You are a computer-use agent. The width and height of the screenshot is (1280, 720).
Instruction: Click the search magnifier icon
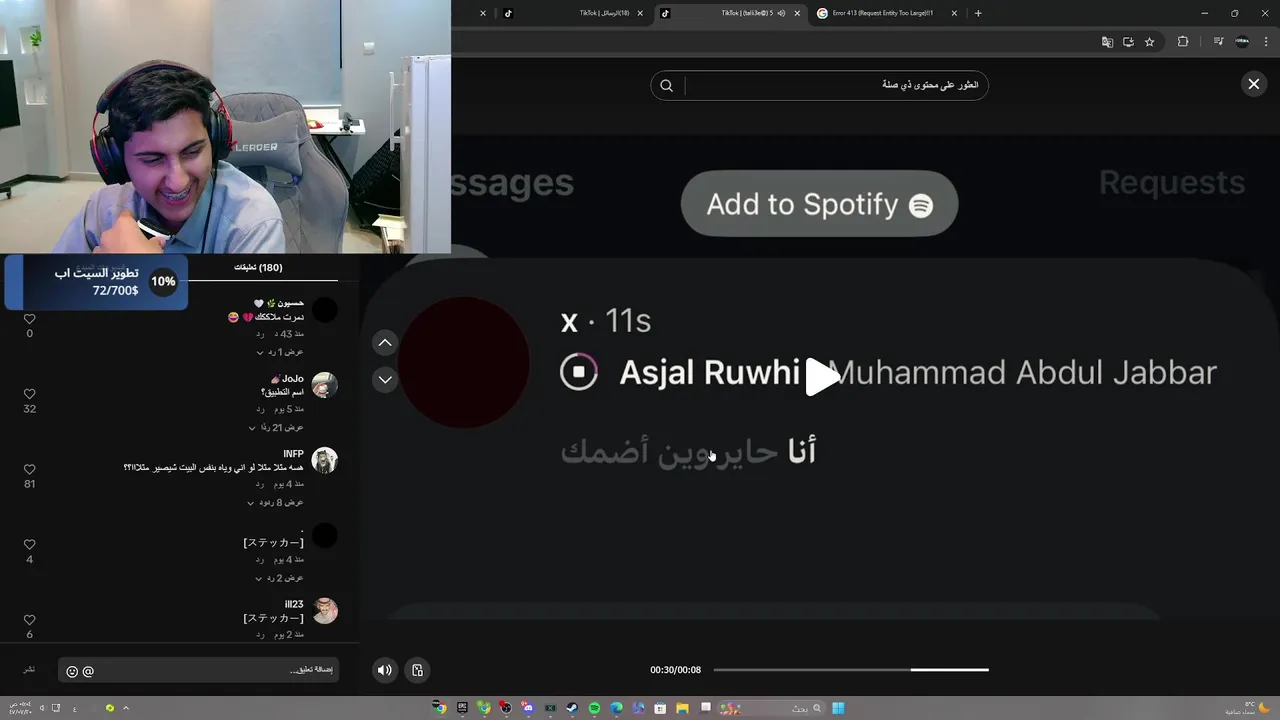667,85
